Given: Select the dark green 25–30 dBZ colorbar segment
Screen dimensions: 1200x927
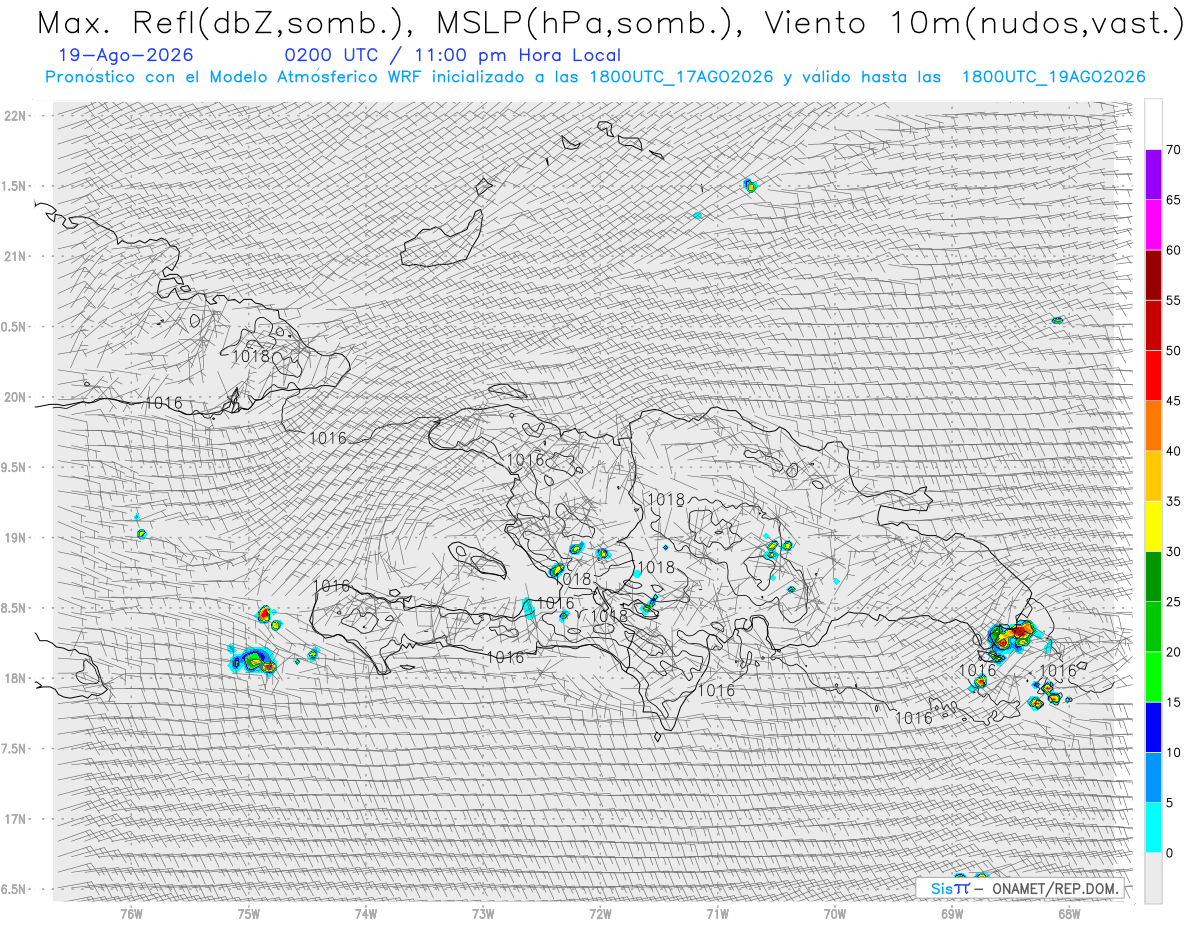Looking at the screenshot, I should 1153,576.
